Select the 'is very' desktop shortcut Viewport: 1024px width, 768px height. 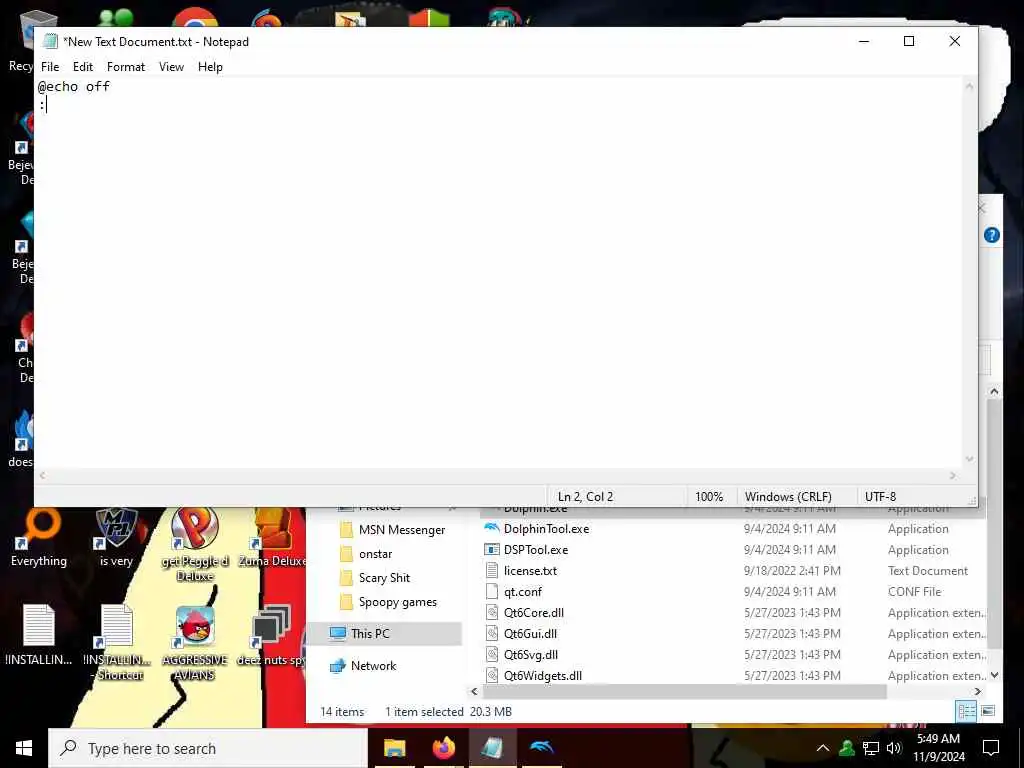(116, 538)
